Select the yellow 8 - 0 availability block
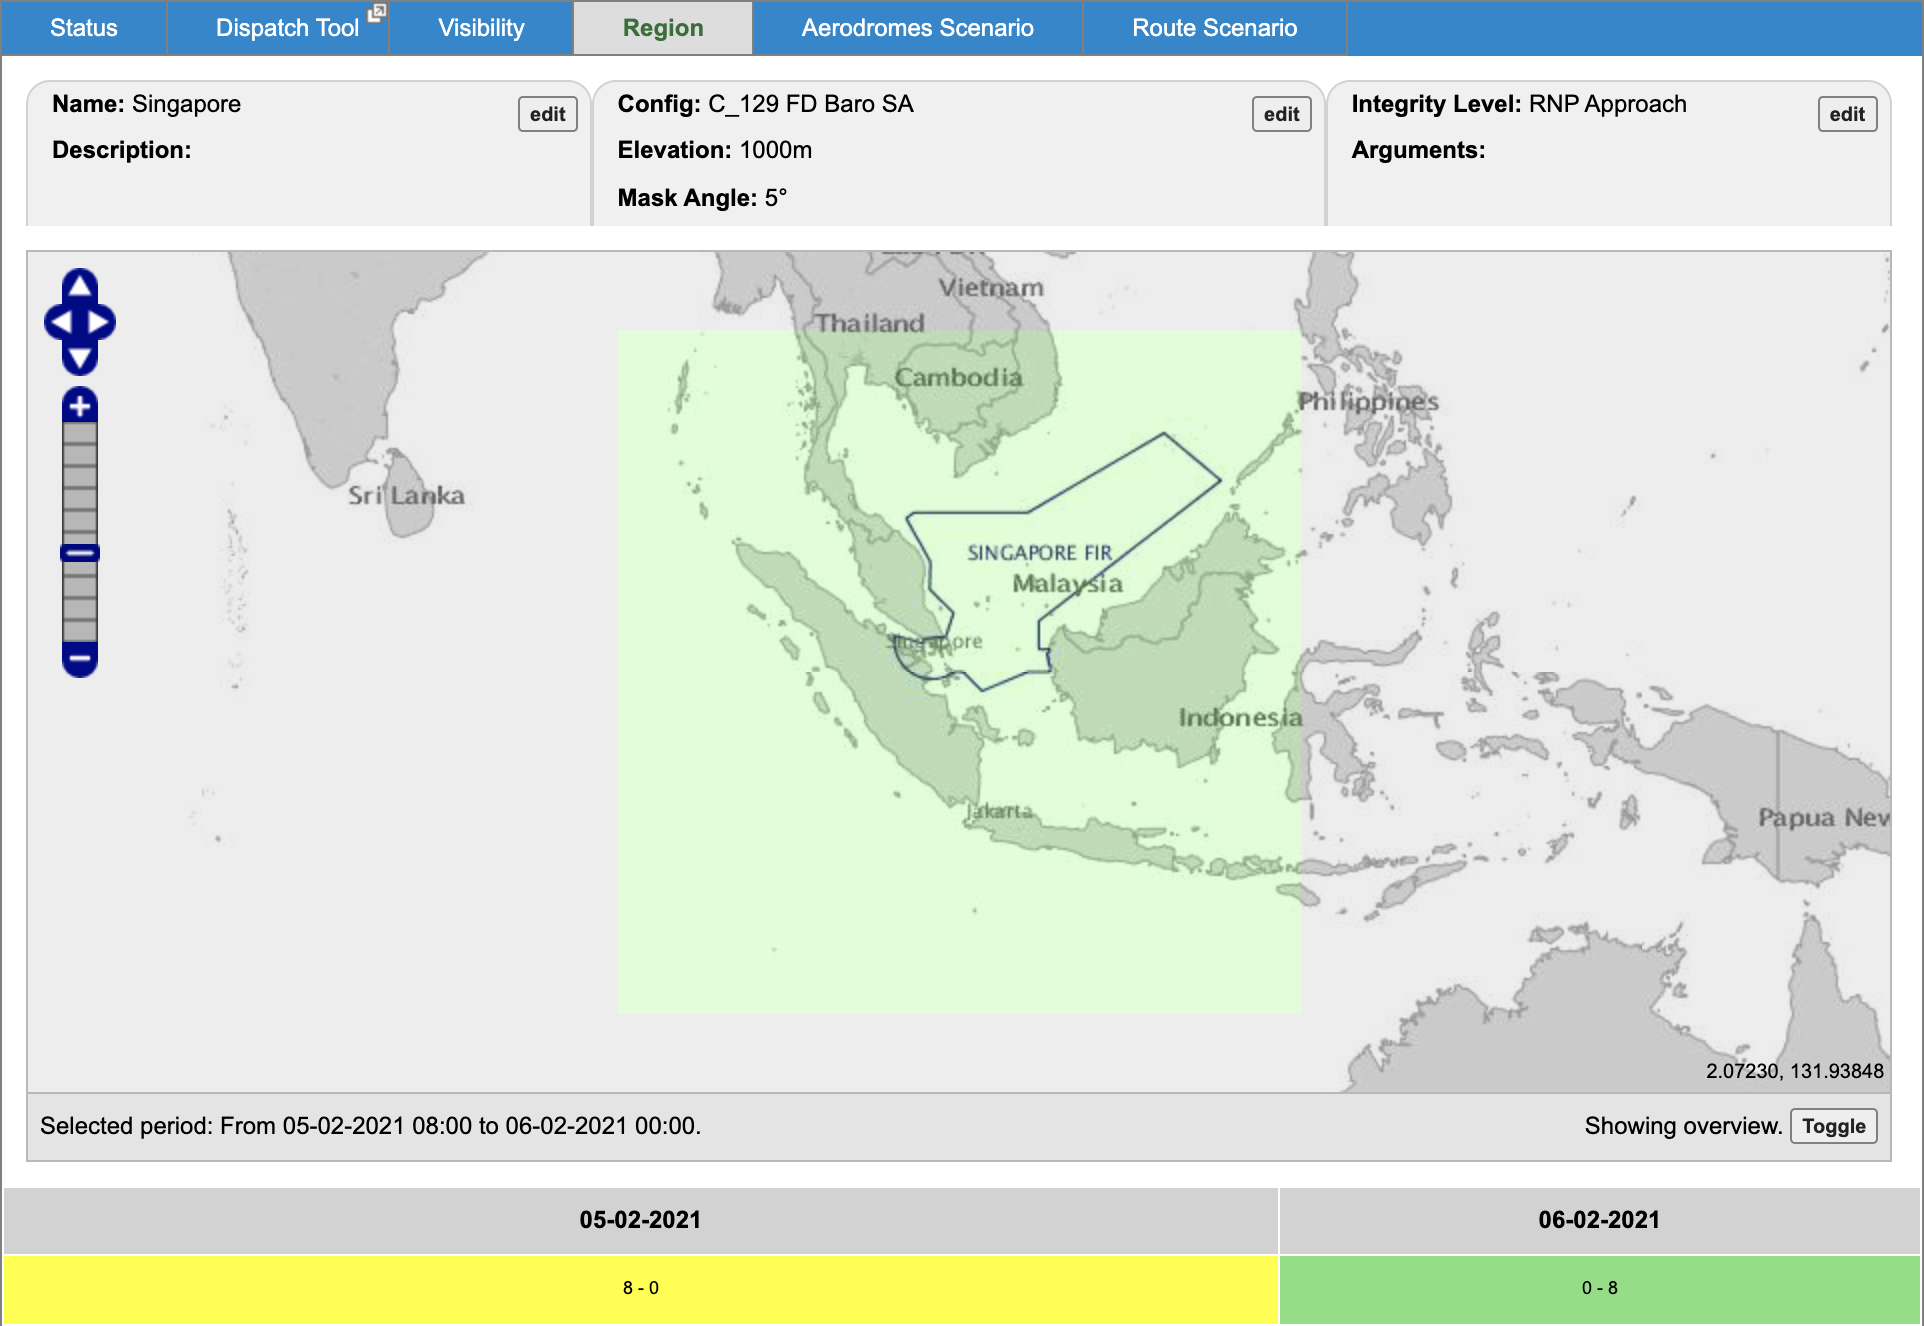The width and height of the screenshot is (1924, 1326). pos(640,1288)
